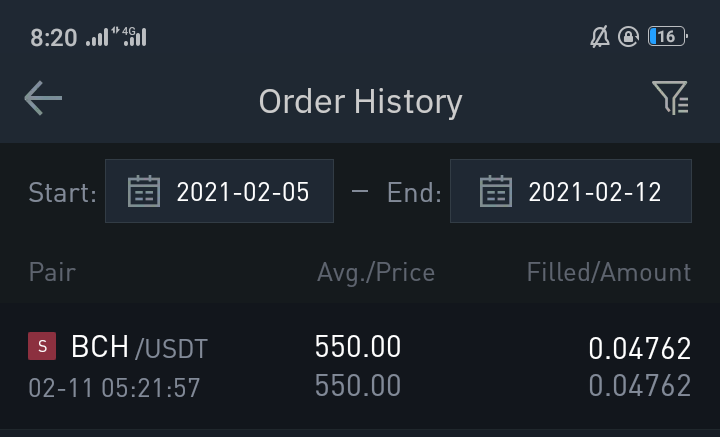Select the Avg./Price column header
The height and width of the screenshot is (437, 720).
click(x=376, y=273)
